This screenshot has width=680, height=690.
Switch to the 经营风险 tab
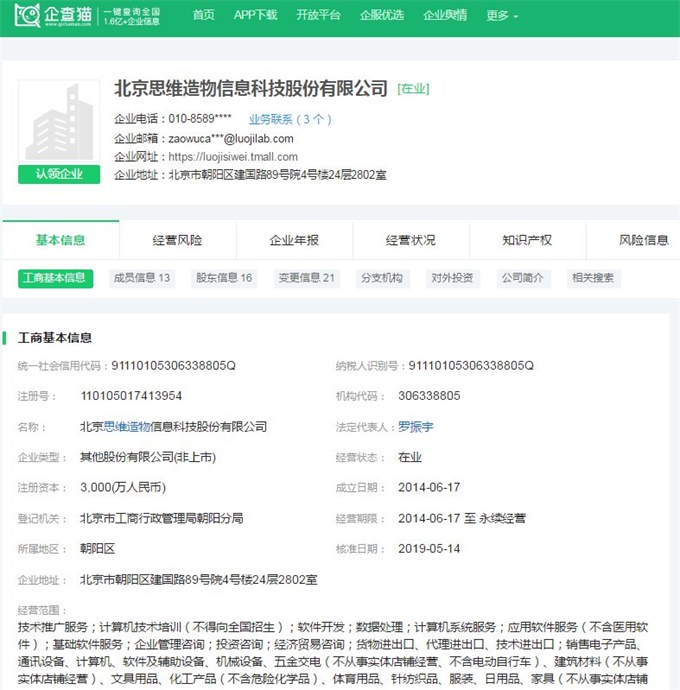177,240
